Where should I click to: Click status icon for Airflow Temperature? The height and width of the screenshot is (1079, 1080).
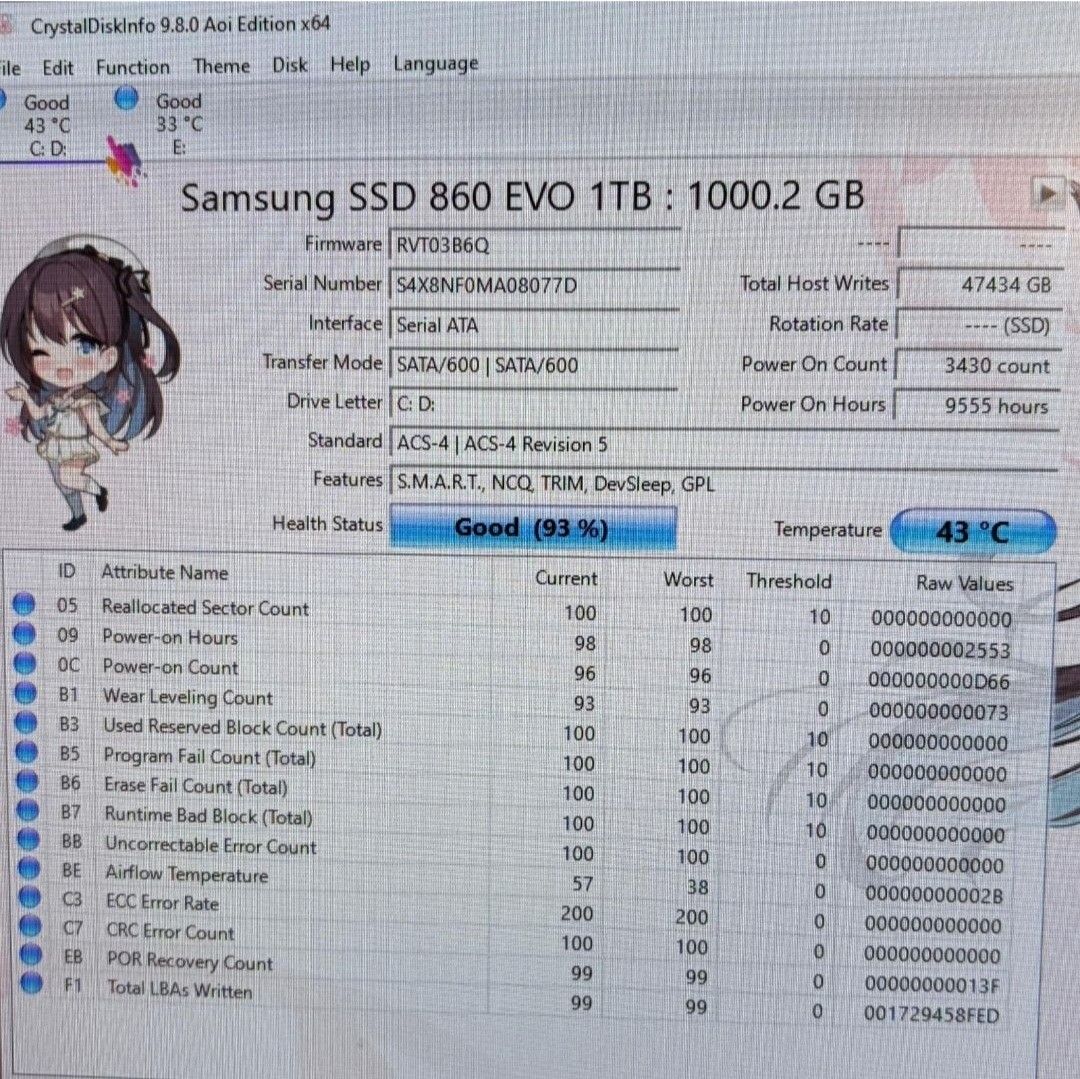[x=29, y=868]
